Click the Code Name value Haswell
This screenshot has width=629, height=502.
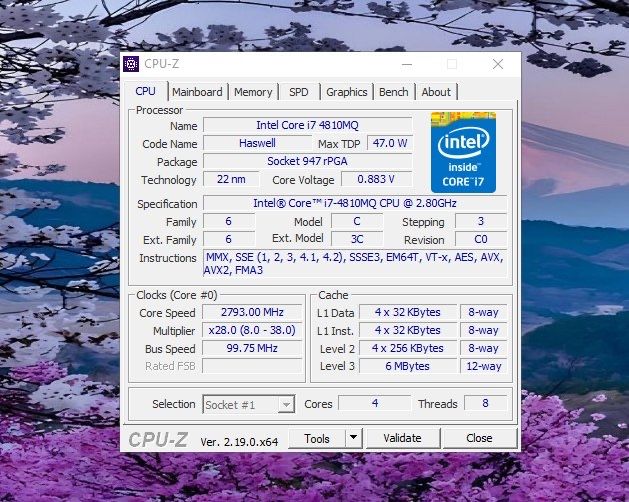(257, 143)
